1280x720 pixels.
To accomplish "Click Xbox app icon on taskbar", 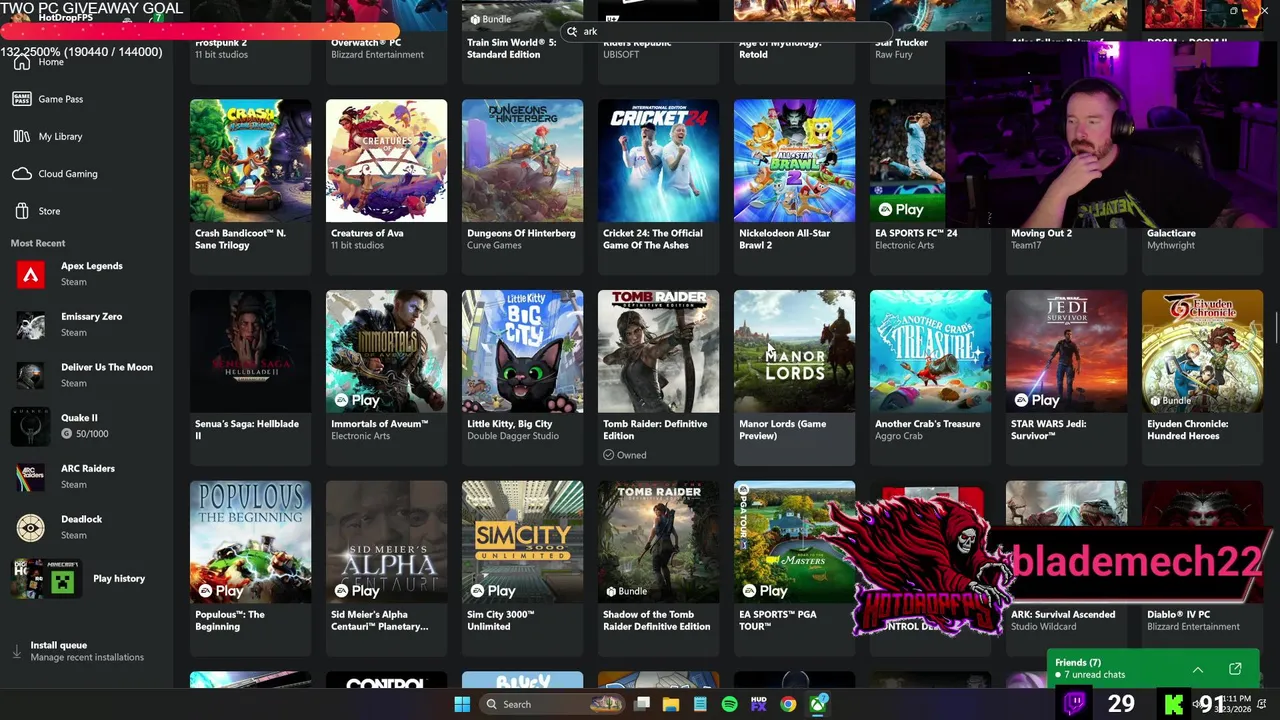I will click(x=818, y=704).
